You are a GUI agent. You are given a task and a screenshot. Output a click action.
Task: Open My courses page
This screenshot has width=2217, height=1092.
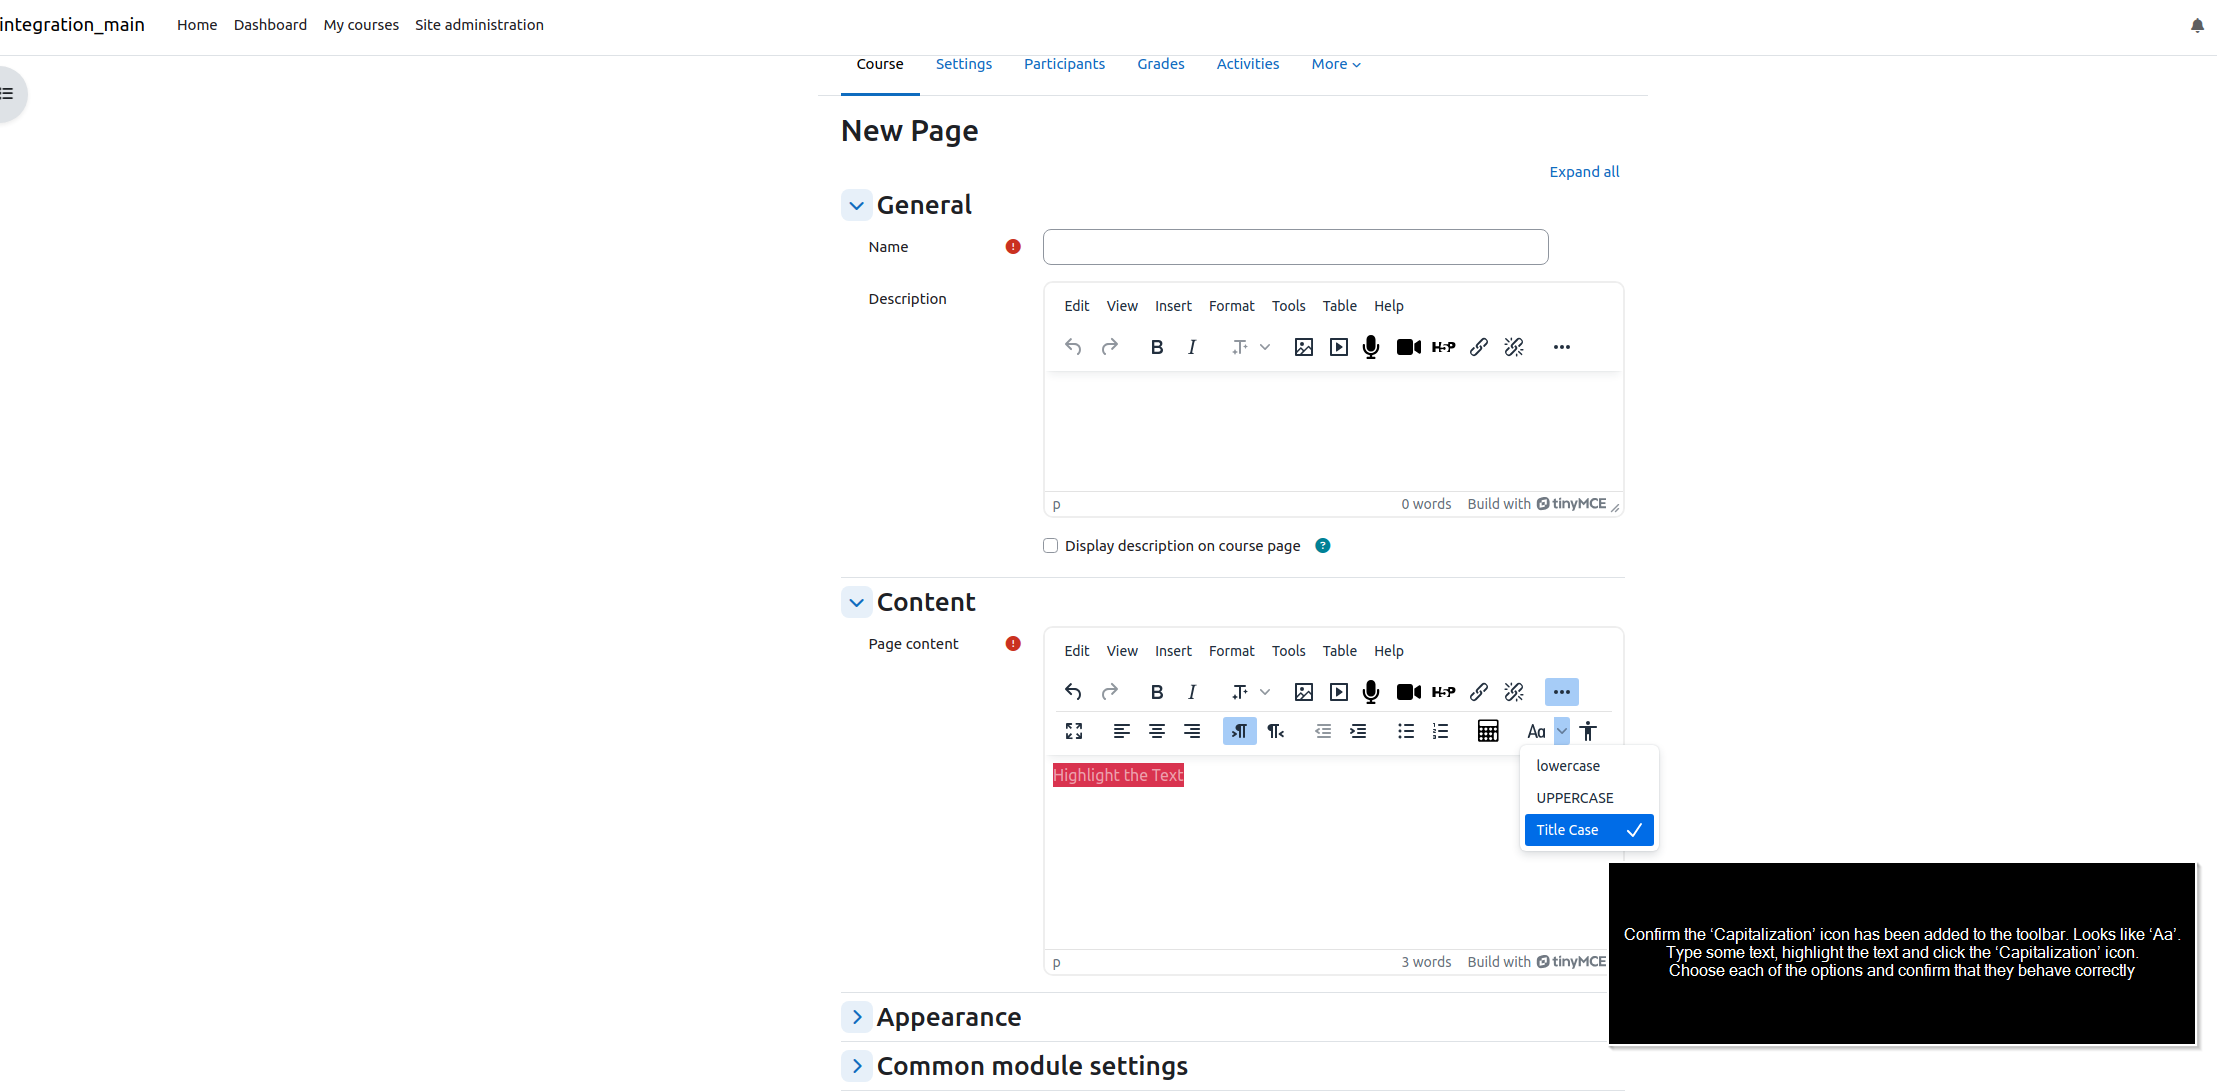tap(361, 25)
